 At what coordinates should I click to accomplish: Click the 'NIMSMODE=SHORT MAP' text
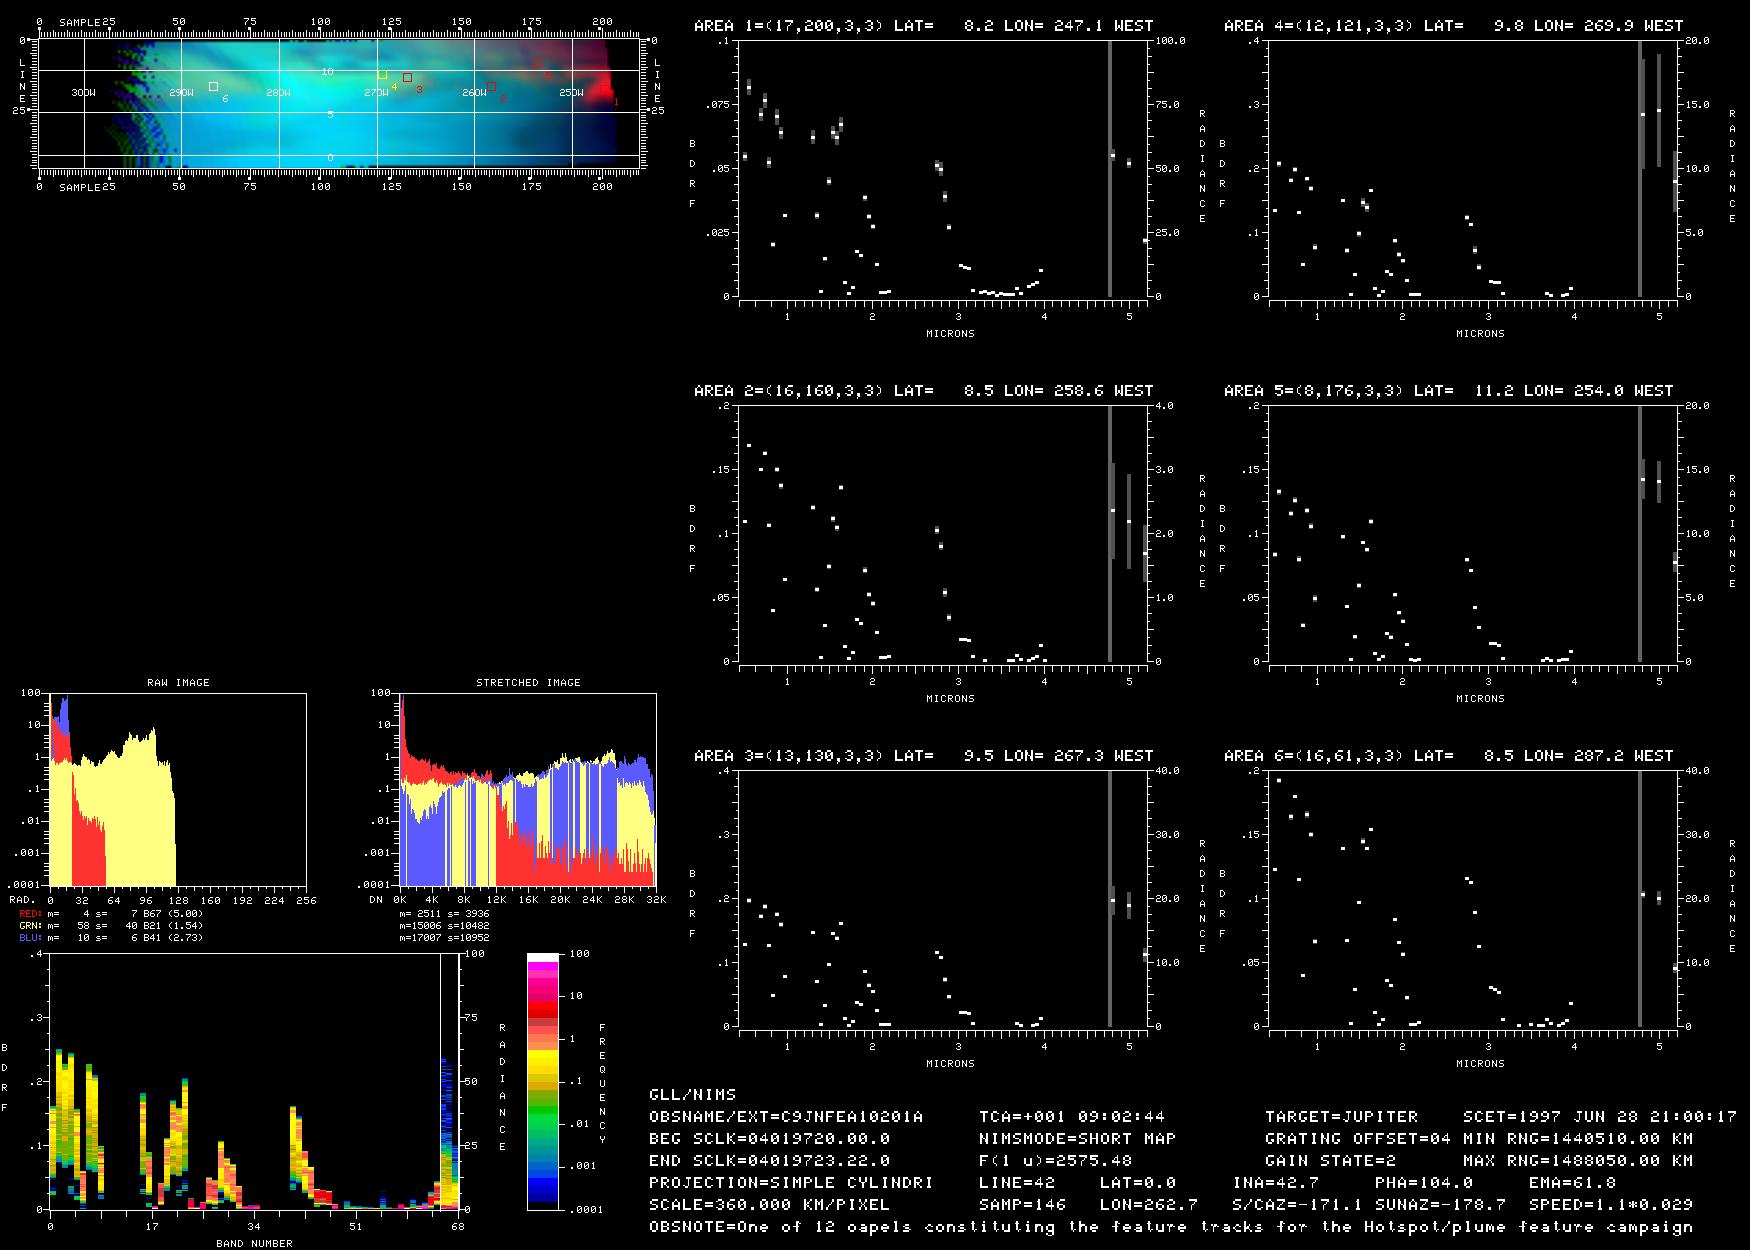pos(1077,1138)
